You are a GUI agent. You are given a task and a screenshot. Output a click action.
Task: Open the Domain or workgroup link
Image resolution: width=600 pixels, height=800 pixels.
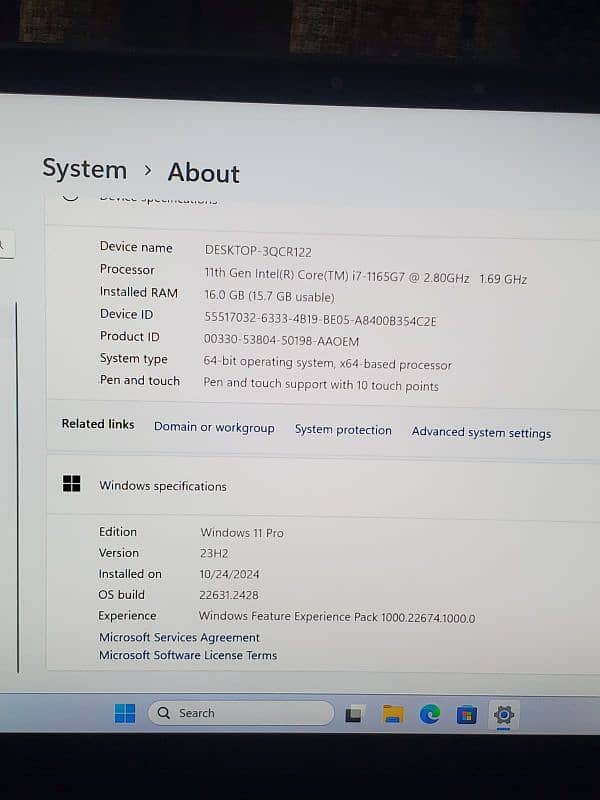click(x=214, y=427)
